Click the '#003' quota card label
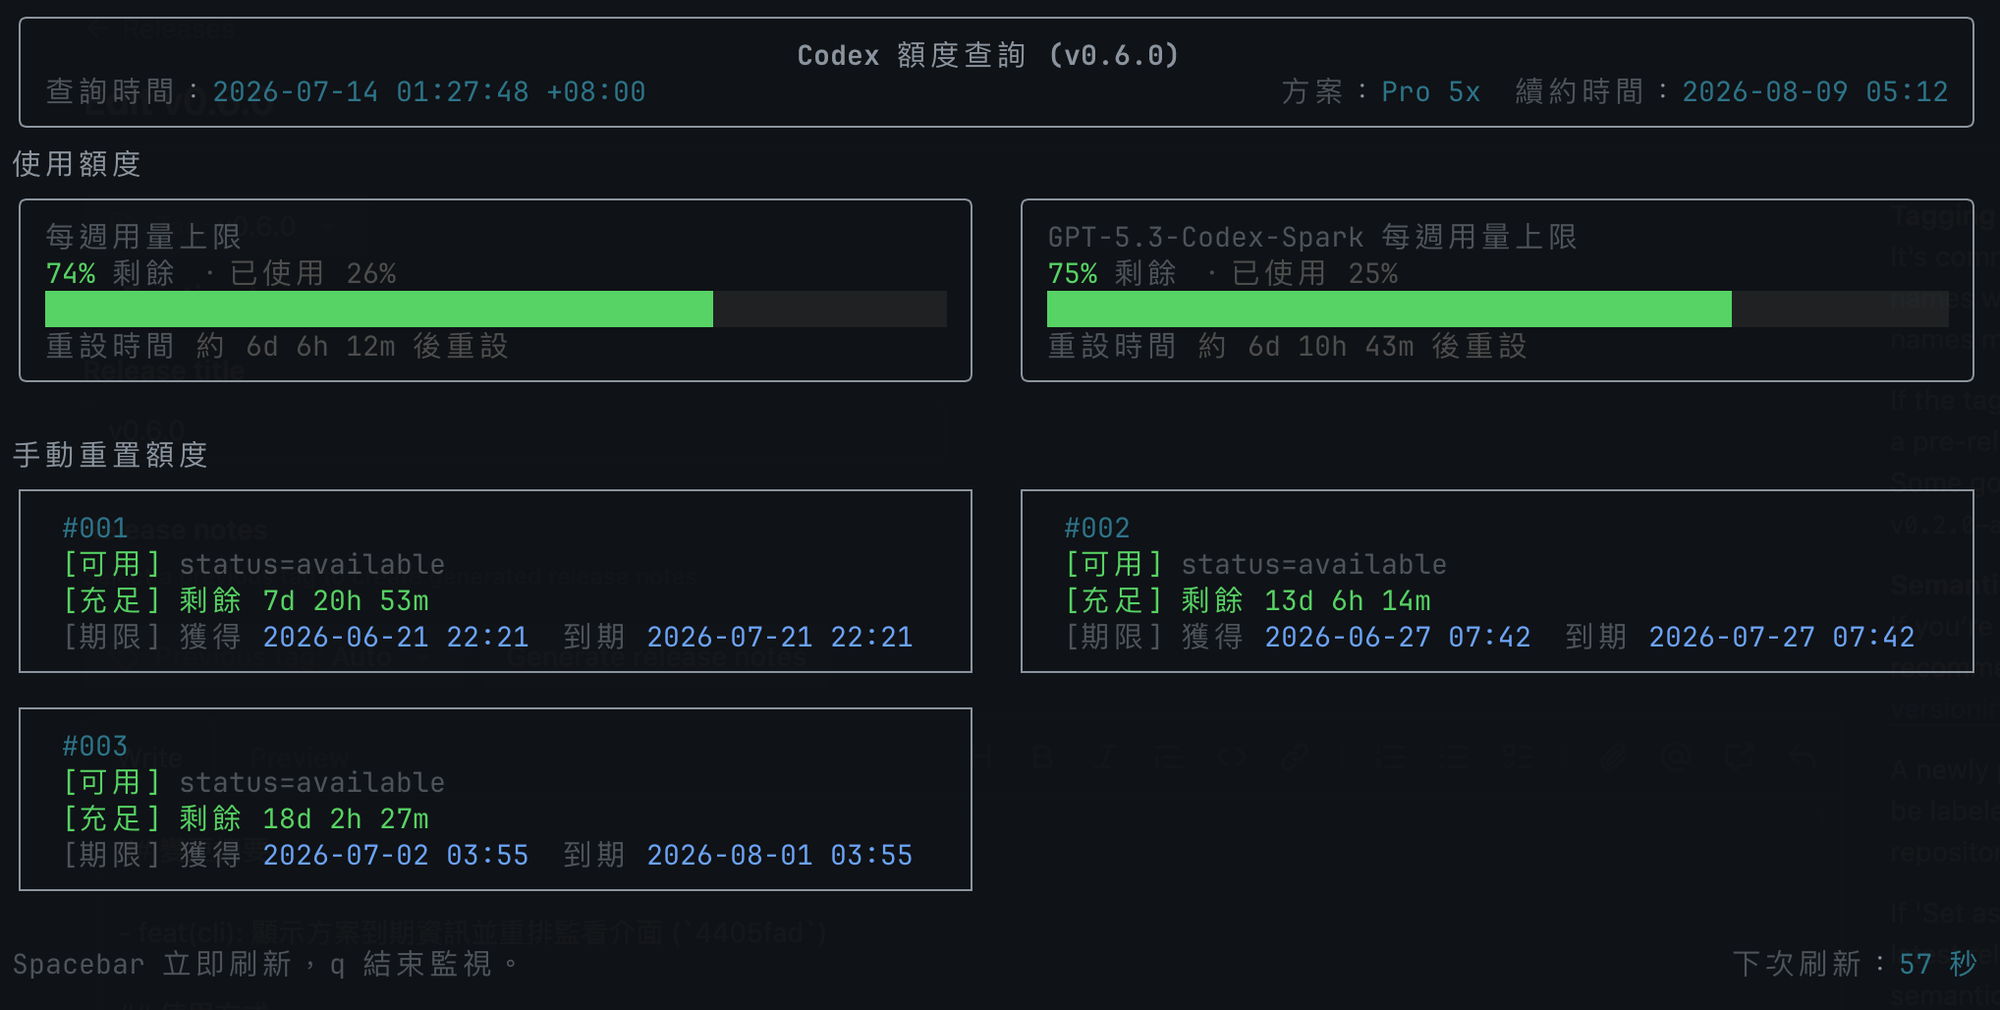The image size is (2000, 1010). pyautogui.click(x=95, y=746)
